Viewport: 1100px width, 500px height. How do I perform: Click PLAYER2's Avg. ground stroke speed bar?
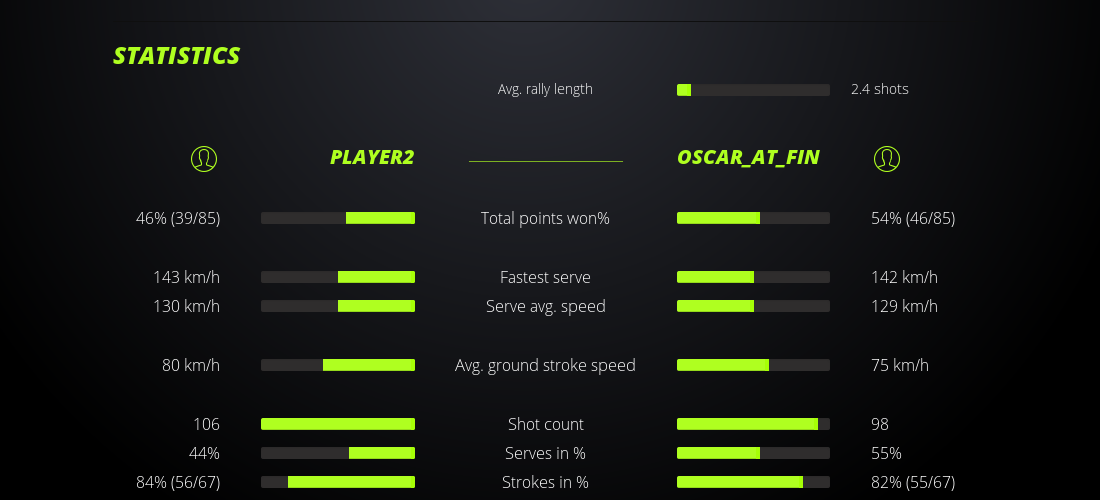pyautogui.click(x=338, y=365)
